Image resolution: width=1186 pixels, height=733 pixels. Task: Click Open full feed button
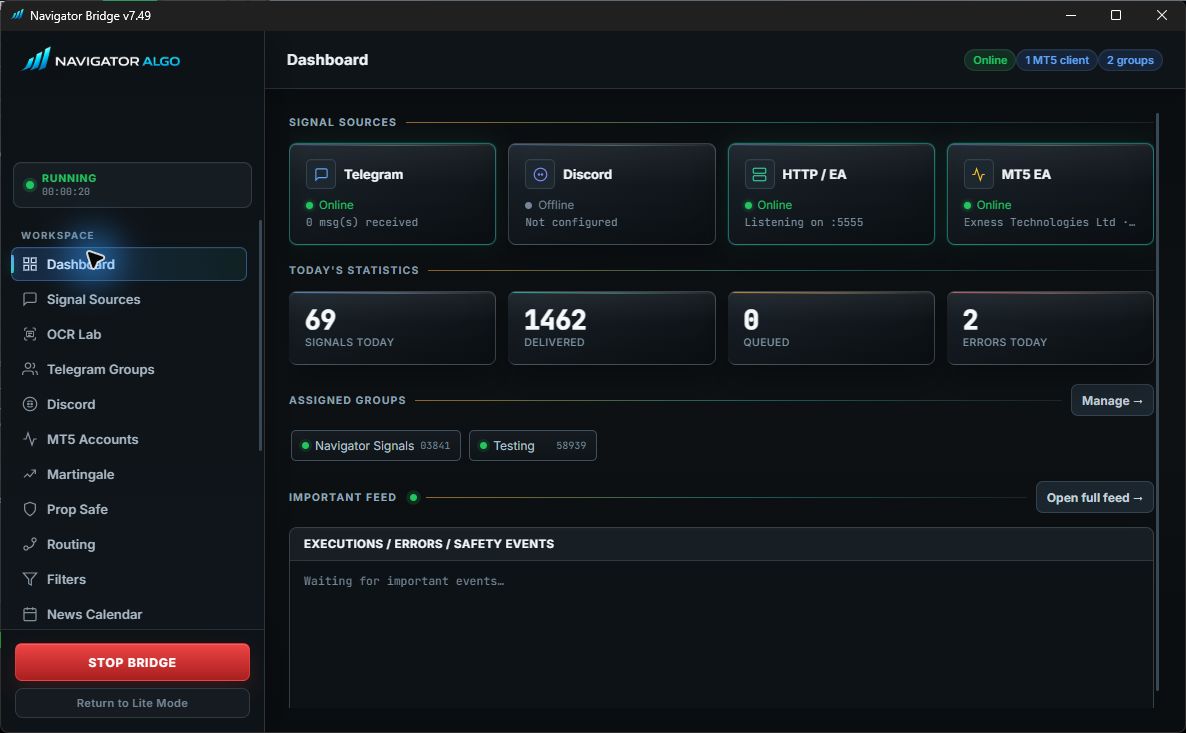coord(1094,497)
